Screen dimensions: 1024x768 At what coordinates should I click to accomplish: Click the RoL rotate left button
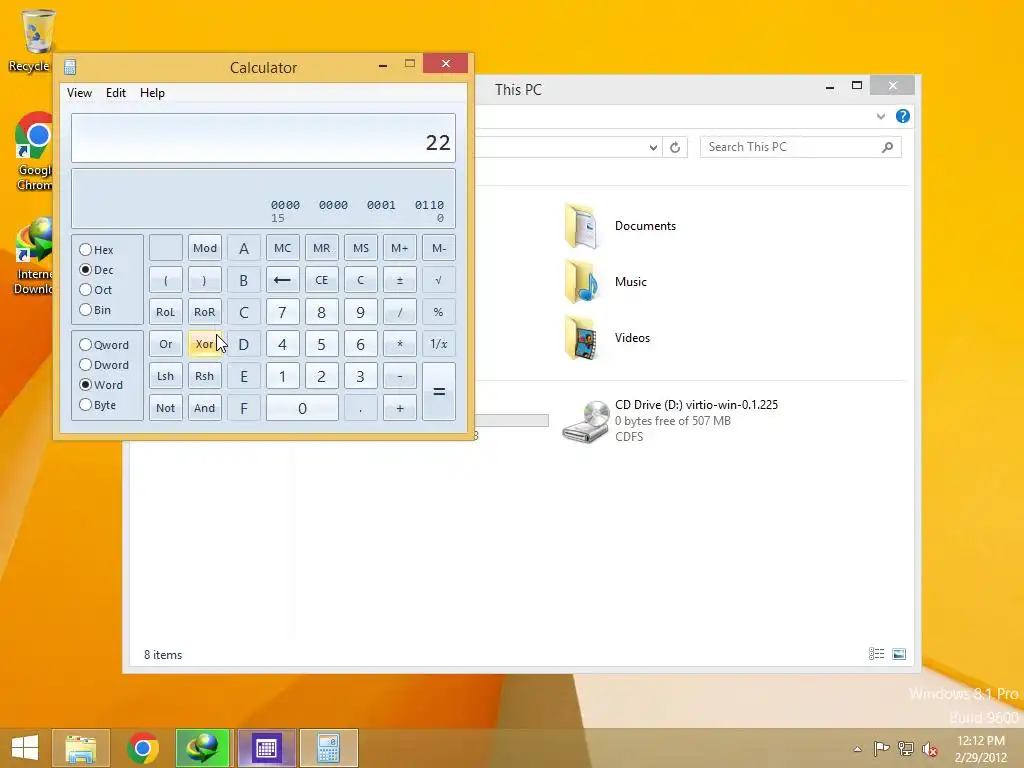point(165,312)
